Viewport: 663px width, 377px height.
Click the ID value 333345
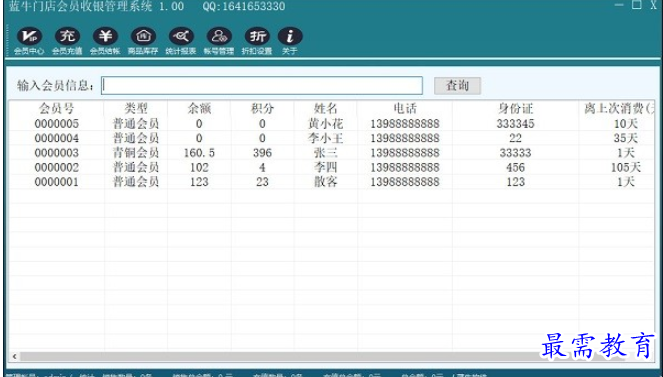[x=515, y=124]
